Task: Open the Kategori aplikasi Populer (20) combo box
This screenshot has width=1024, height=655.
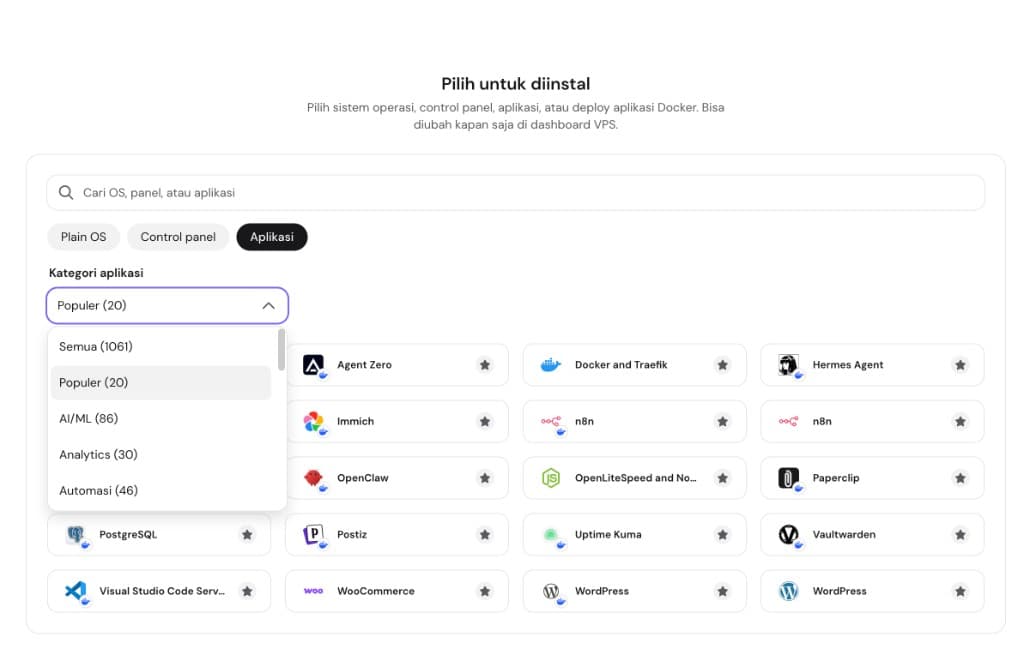Action: pyautogui.click(x=167, y=306)
